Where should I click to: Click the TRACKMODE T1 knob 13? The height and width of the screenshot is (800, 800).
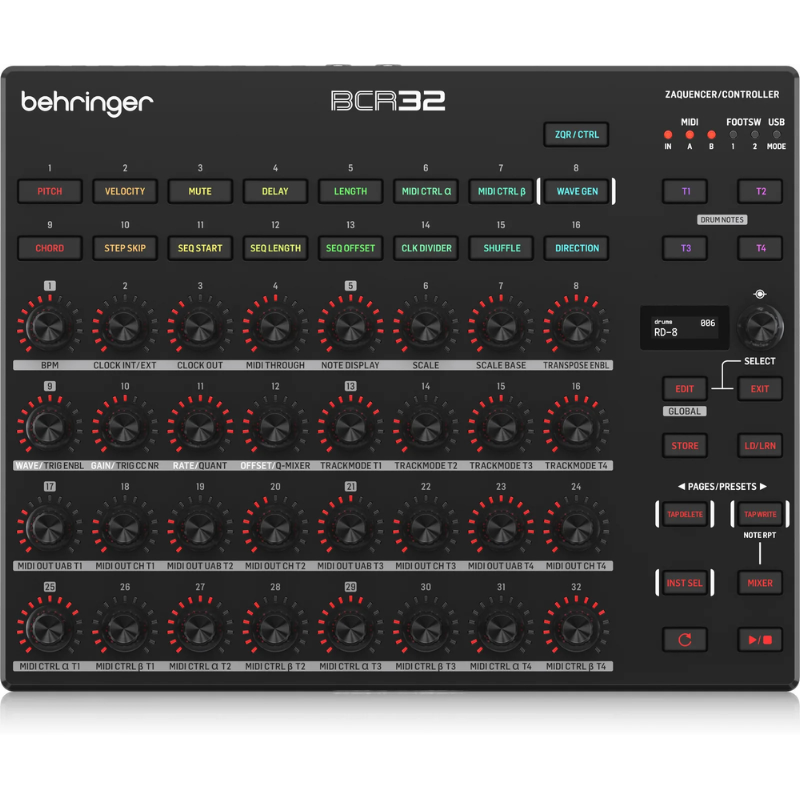pos(349,427)
